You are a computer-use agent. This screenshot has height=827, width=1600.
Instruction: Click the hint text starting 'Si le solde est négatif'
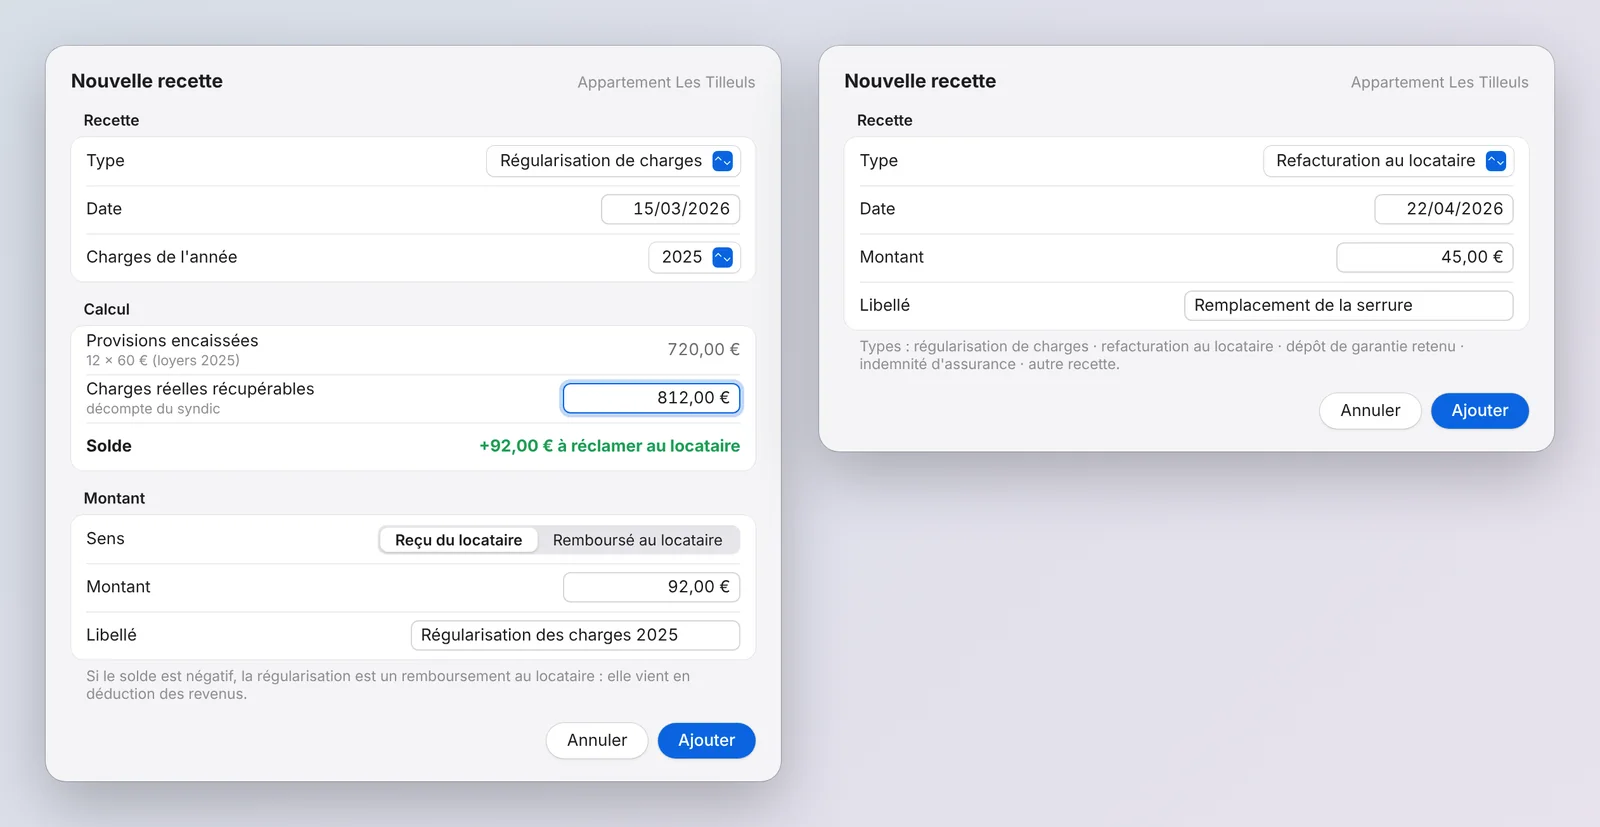(x=388, y=685)
